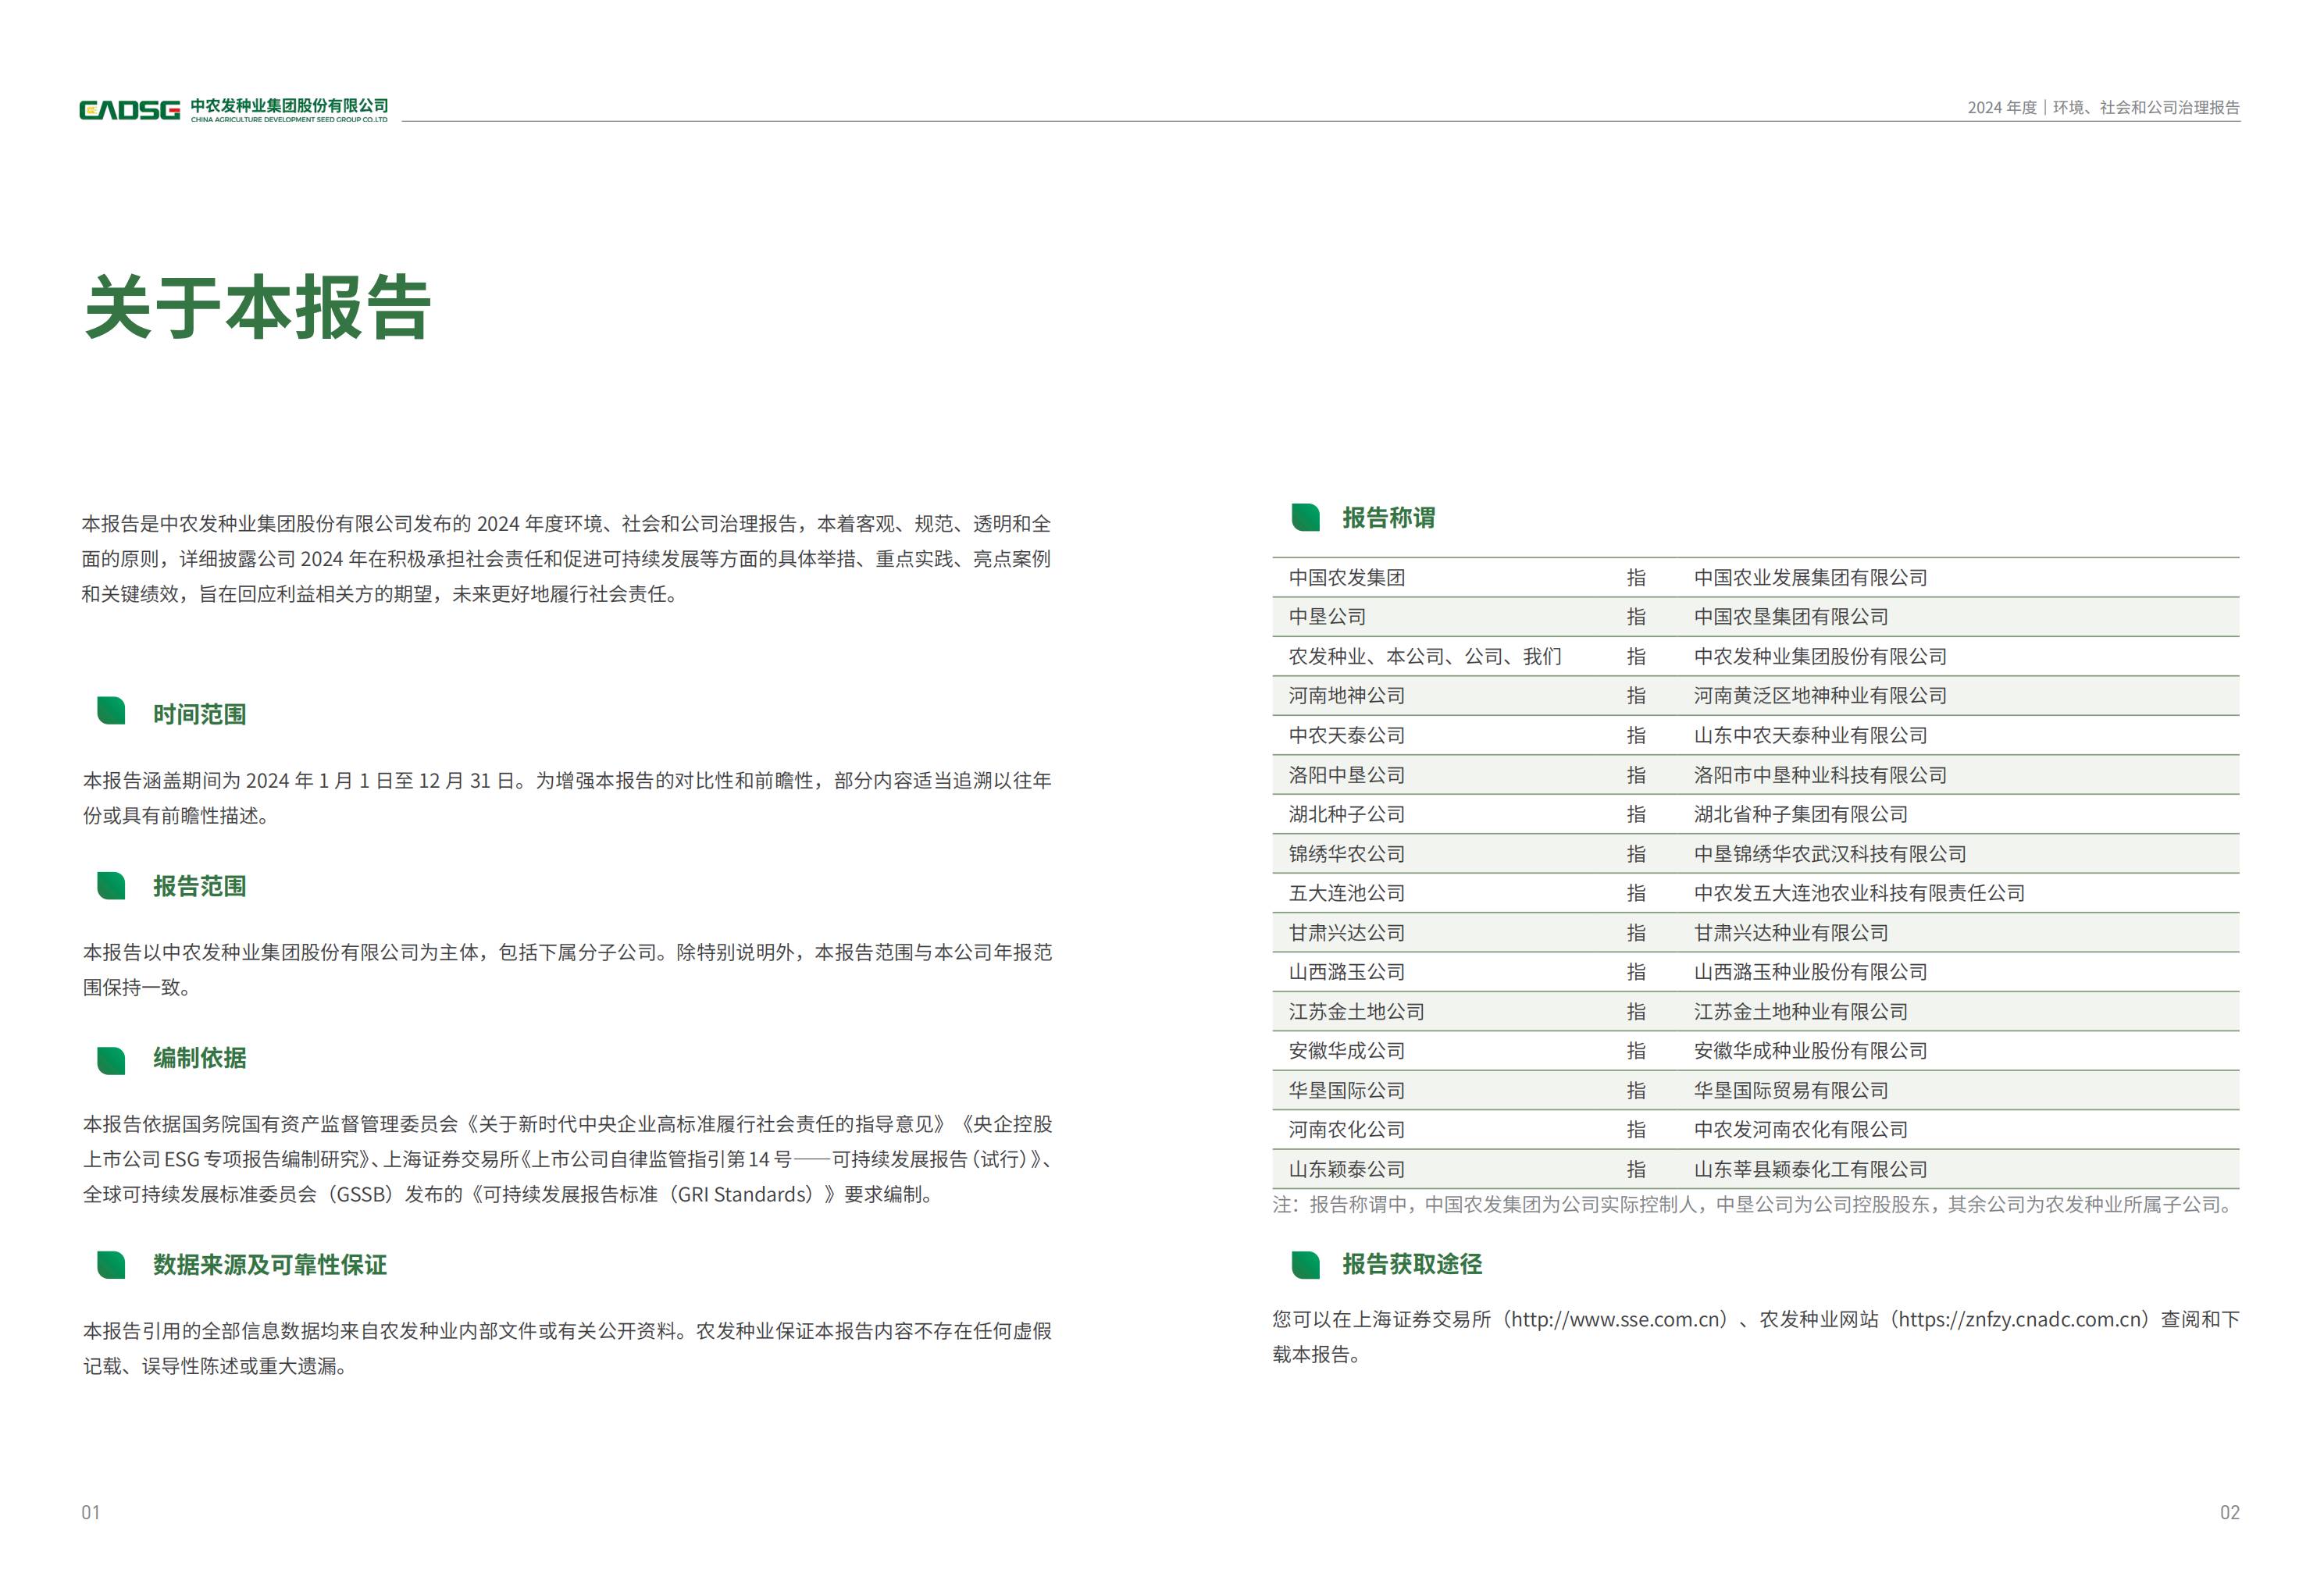The image size is (2324, 1577).
Task: Click page number 01
Action: pos(91,1512)
